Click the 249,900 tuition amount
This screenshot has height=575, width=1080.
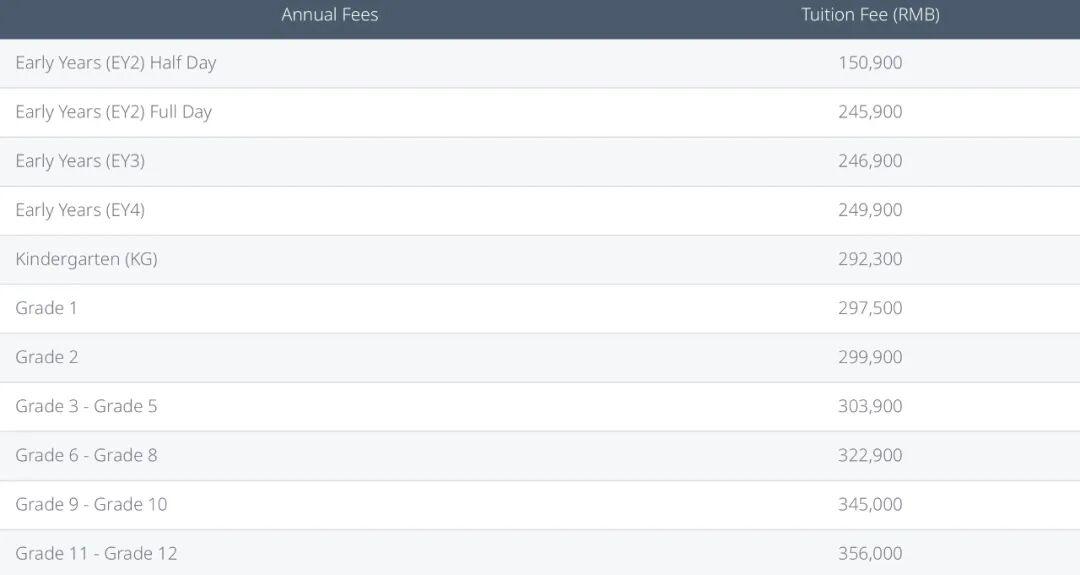pyautogui.click(x=870, y=210)
